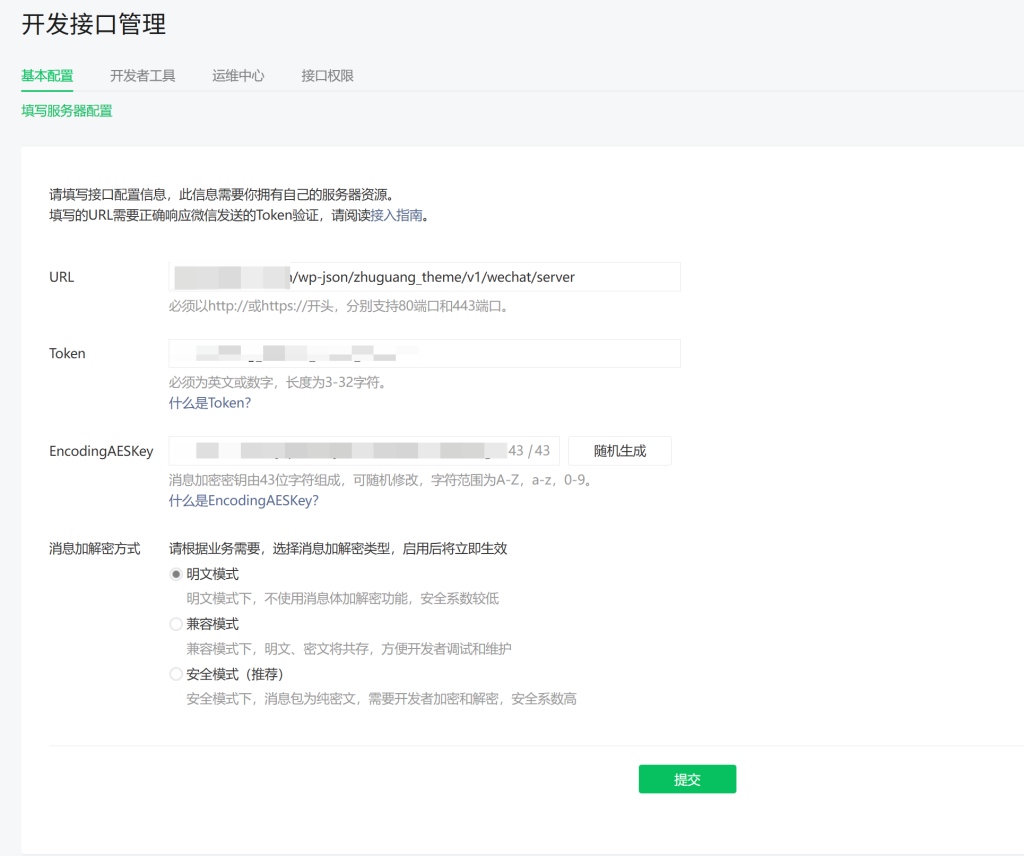
Task: Open the 接入指南 guide link
Action: click(x=397, y=215)
